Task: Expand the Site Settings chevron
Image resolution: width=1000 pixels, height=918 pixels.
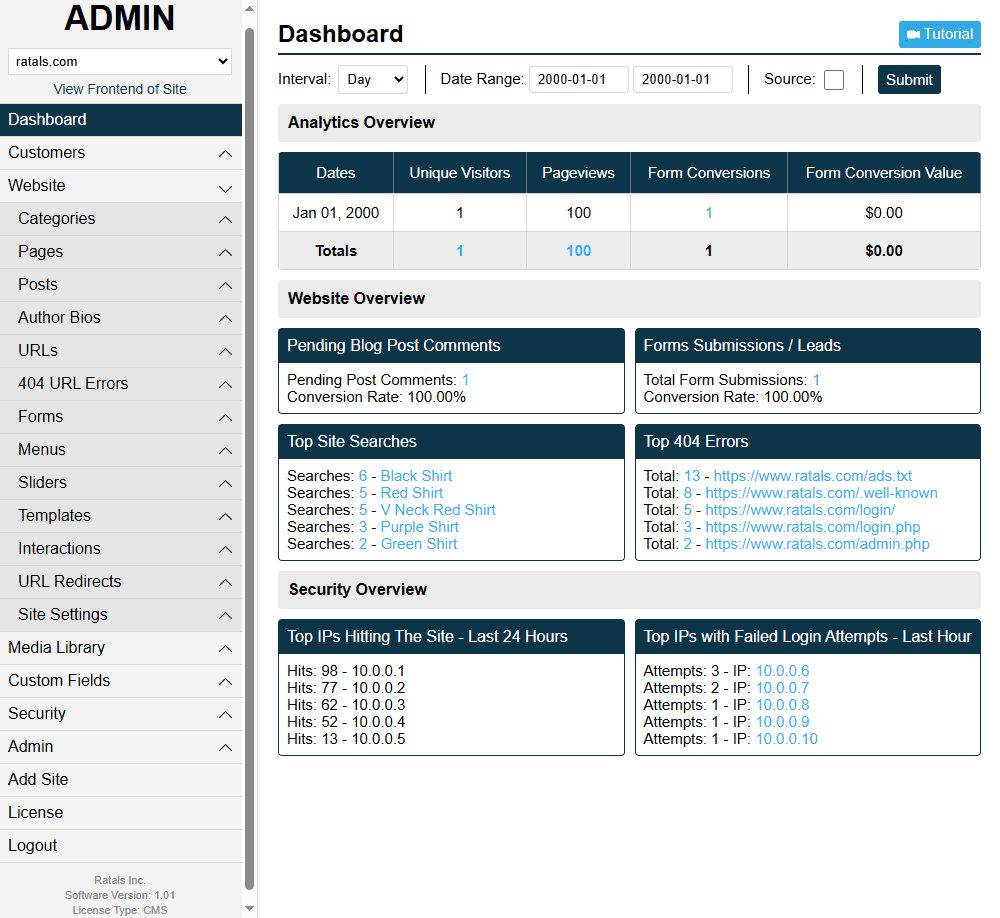Action: click(225, 616)
